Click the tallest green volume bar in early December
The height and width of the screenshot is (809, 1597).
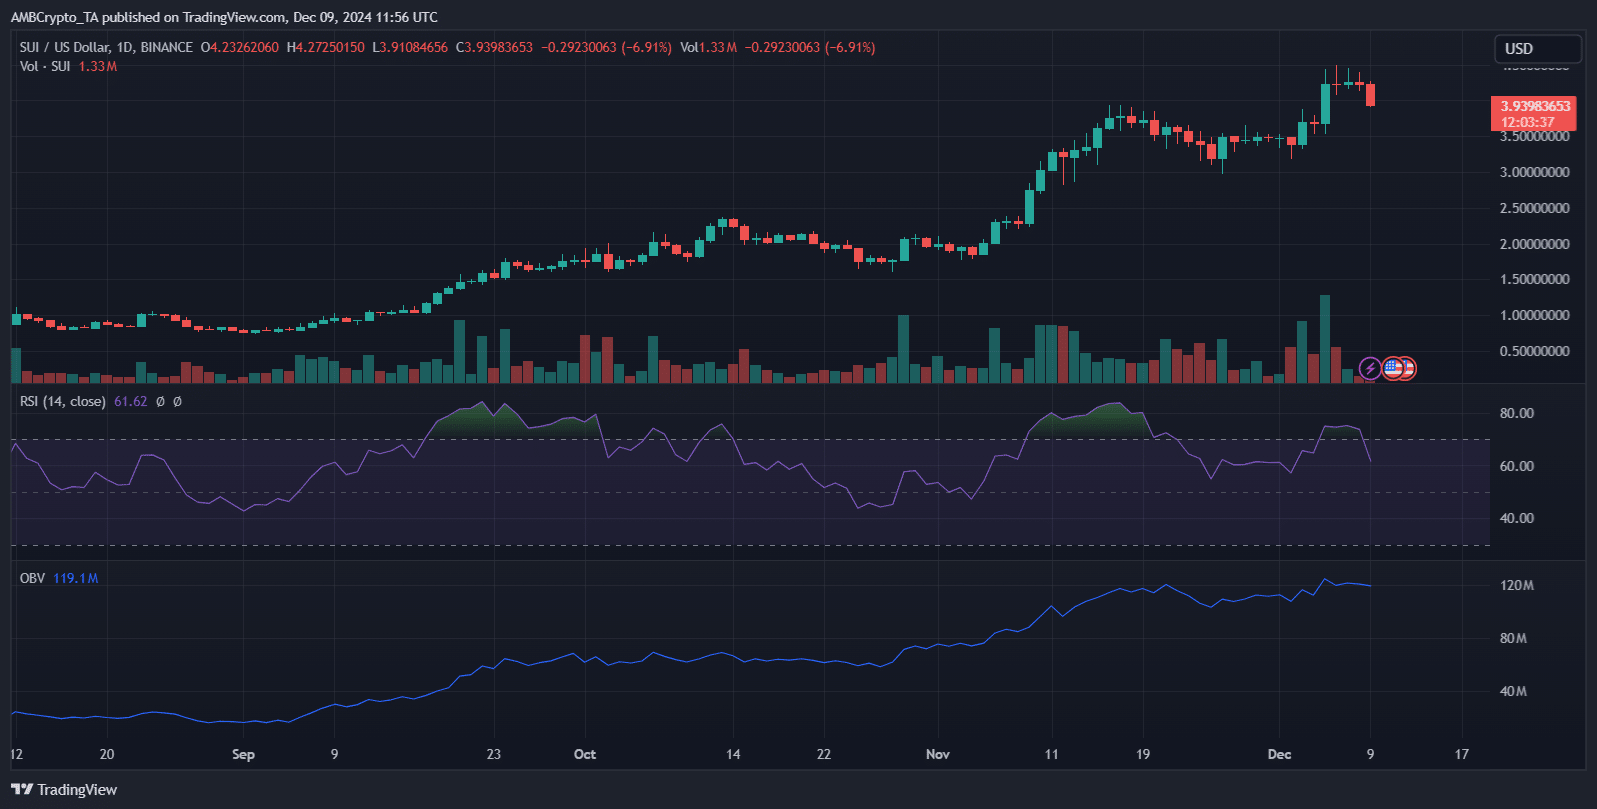(1325, 339)
